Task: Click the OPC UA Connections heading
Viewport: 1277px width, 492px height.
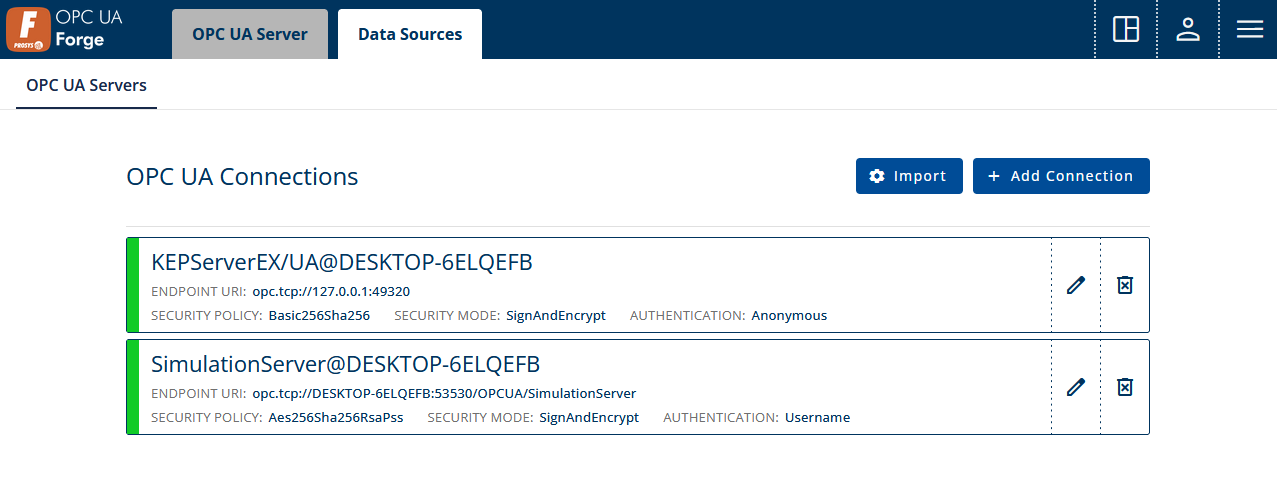Action: pos(242,177)
